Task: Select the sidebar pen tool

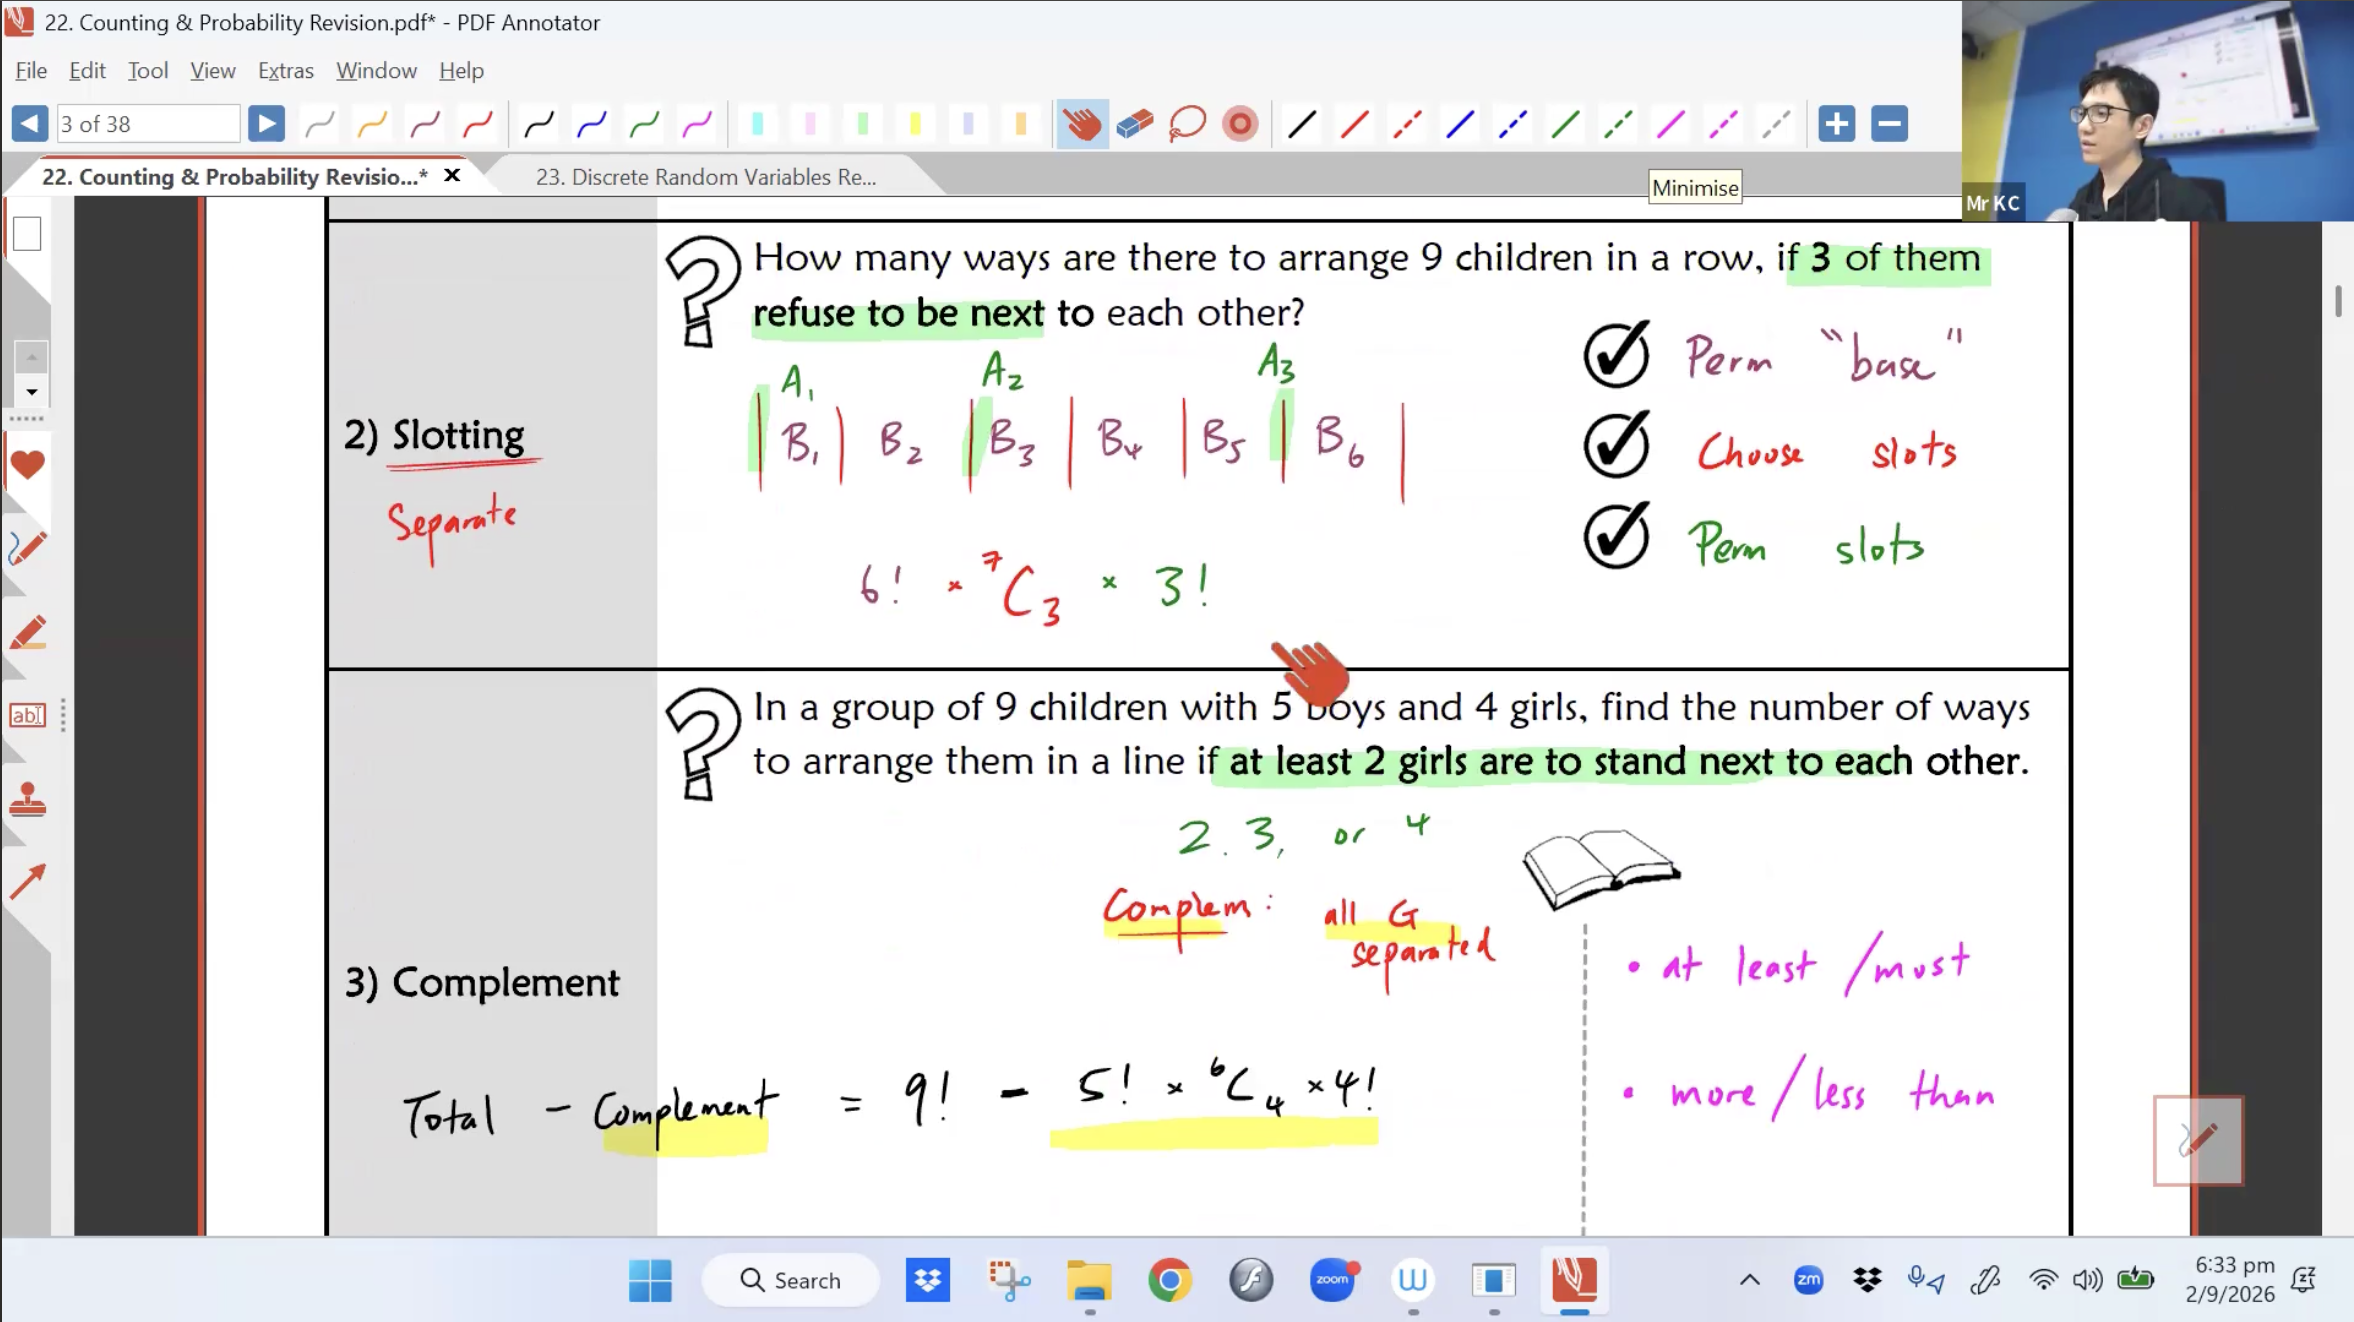Action: tap(27, 548)
